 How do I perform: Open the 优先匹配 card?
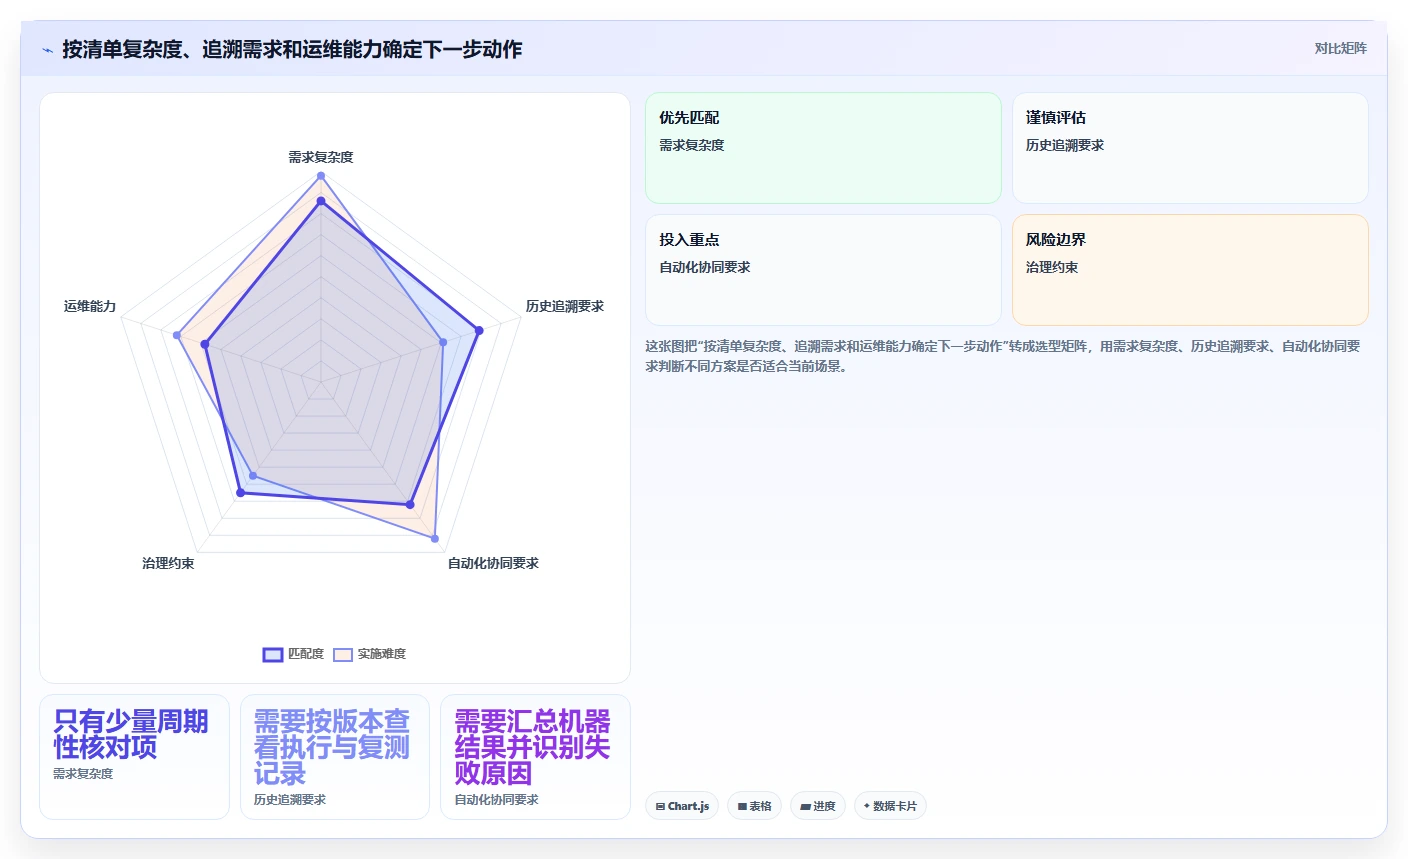pyautogui.click(x=823, y=148)
